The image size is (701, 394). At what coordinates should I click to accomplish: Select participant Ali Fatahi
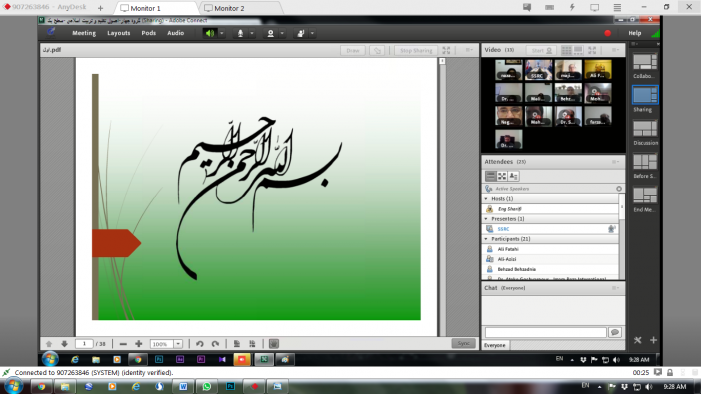[550, 249]
